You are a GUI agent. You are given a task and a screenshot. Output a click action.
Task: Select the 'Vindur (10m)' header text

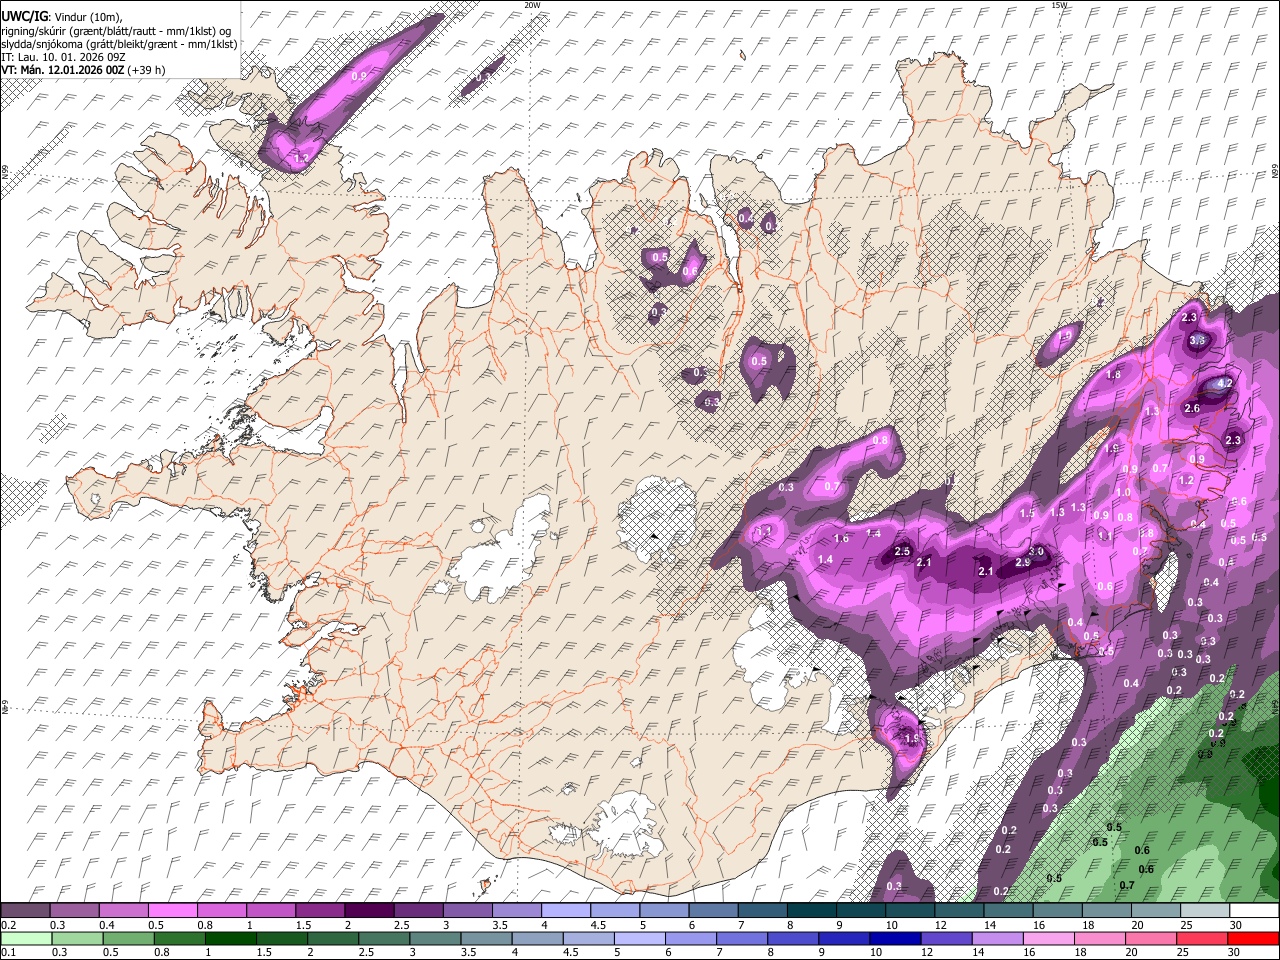[87, 17]
